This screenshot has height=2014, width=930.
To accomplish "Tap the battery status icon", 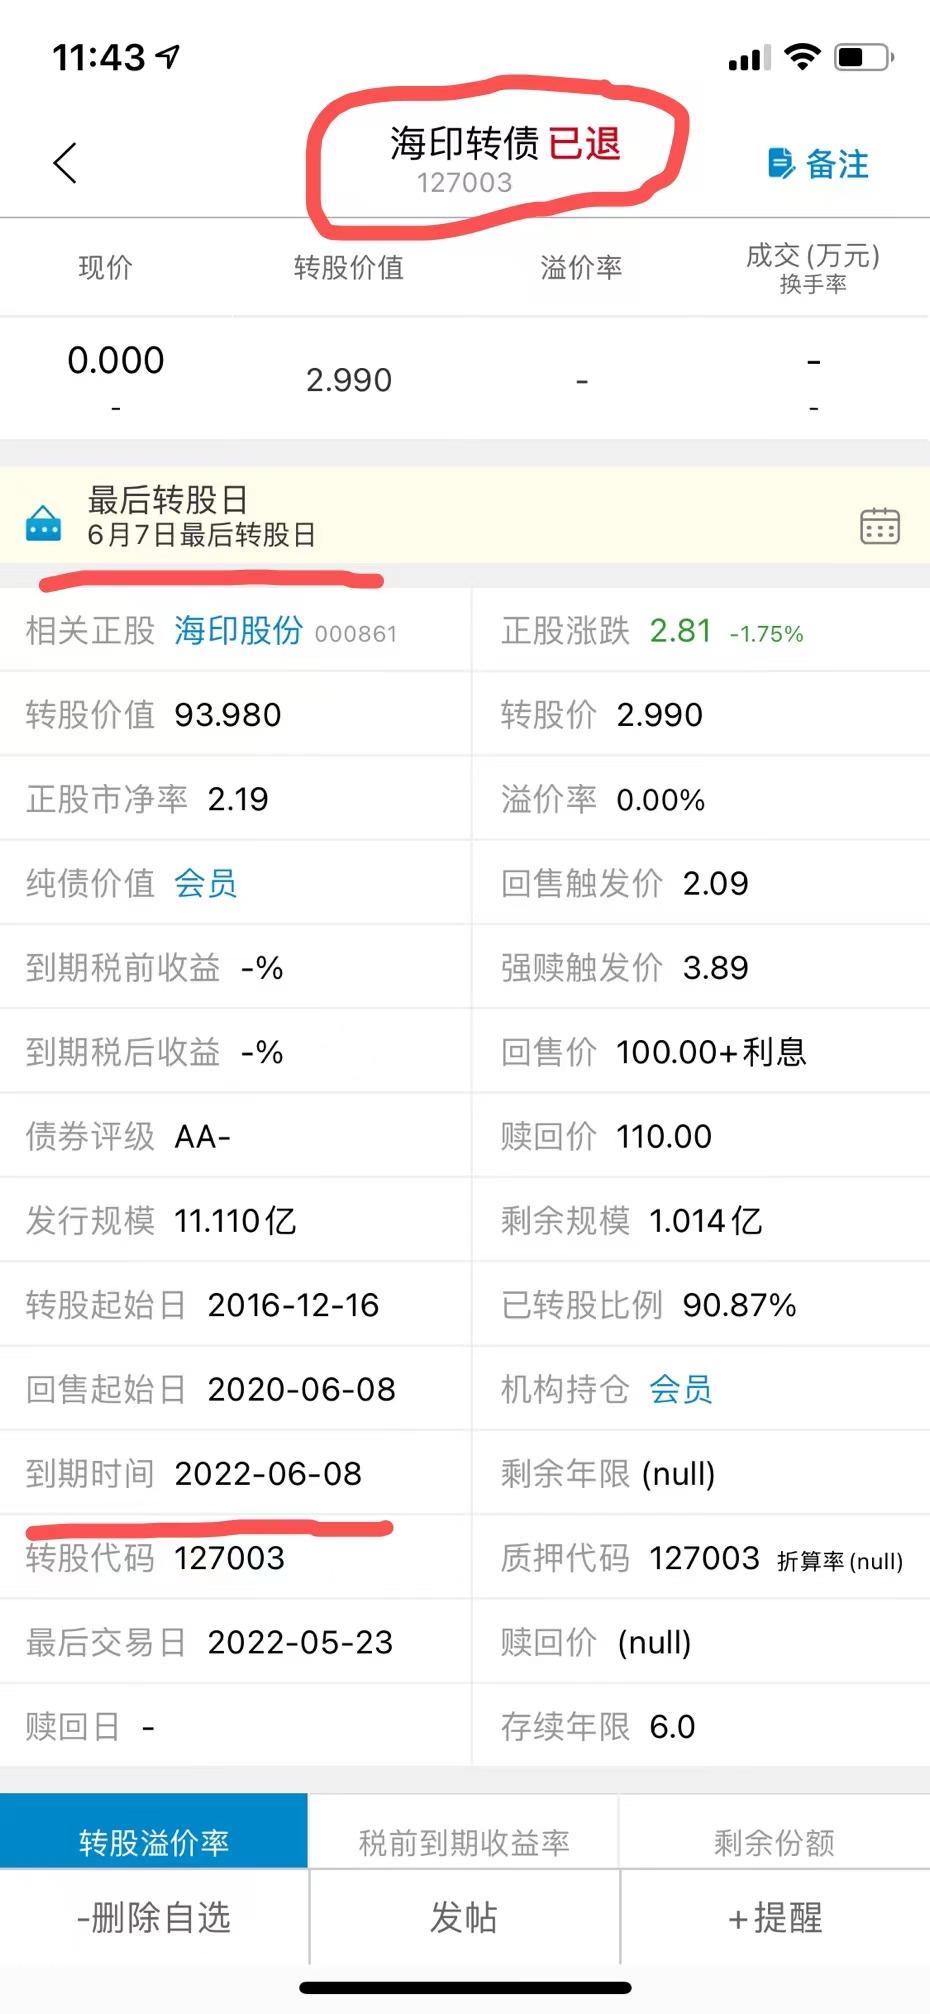I will 863,57.
